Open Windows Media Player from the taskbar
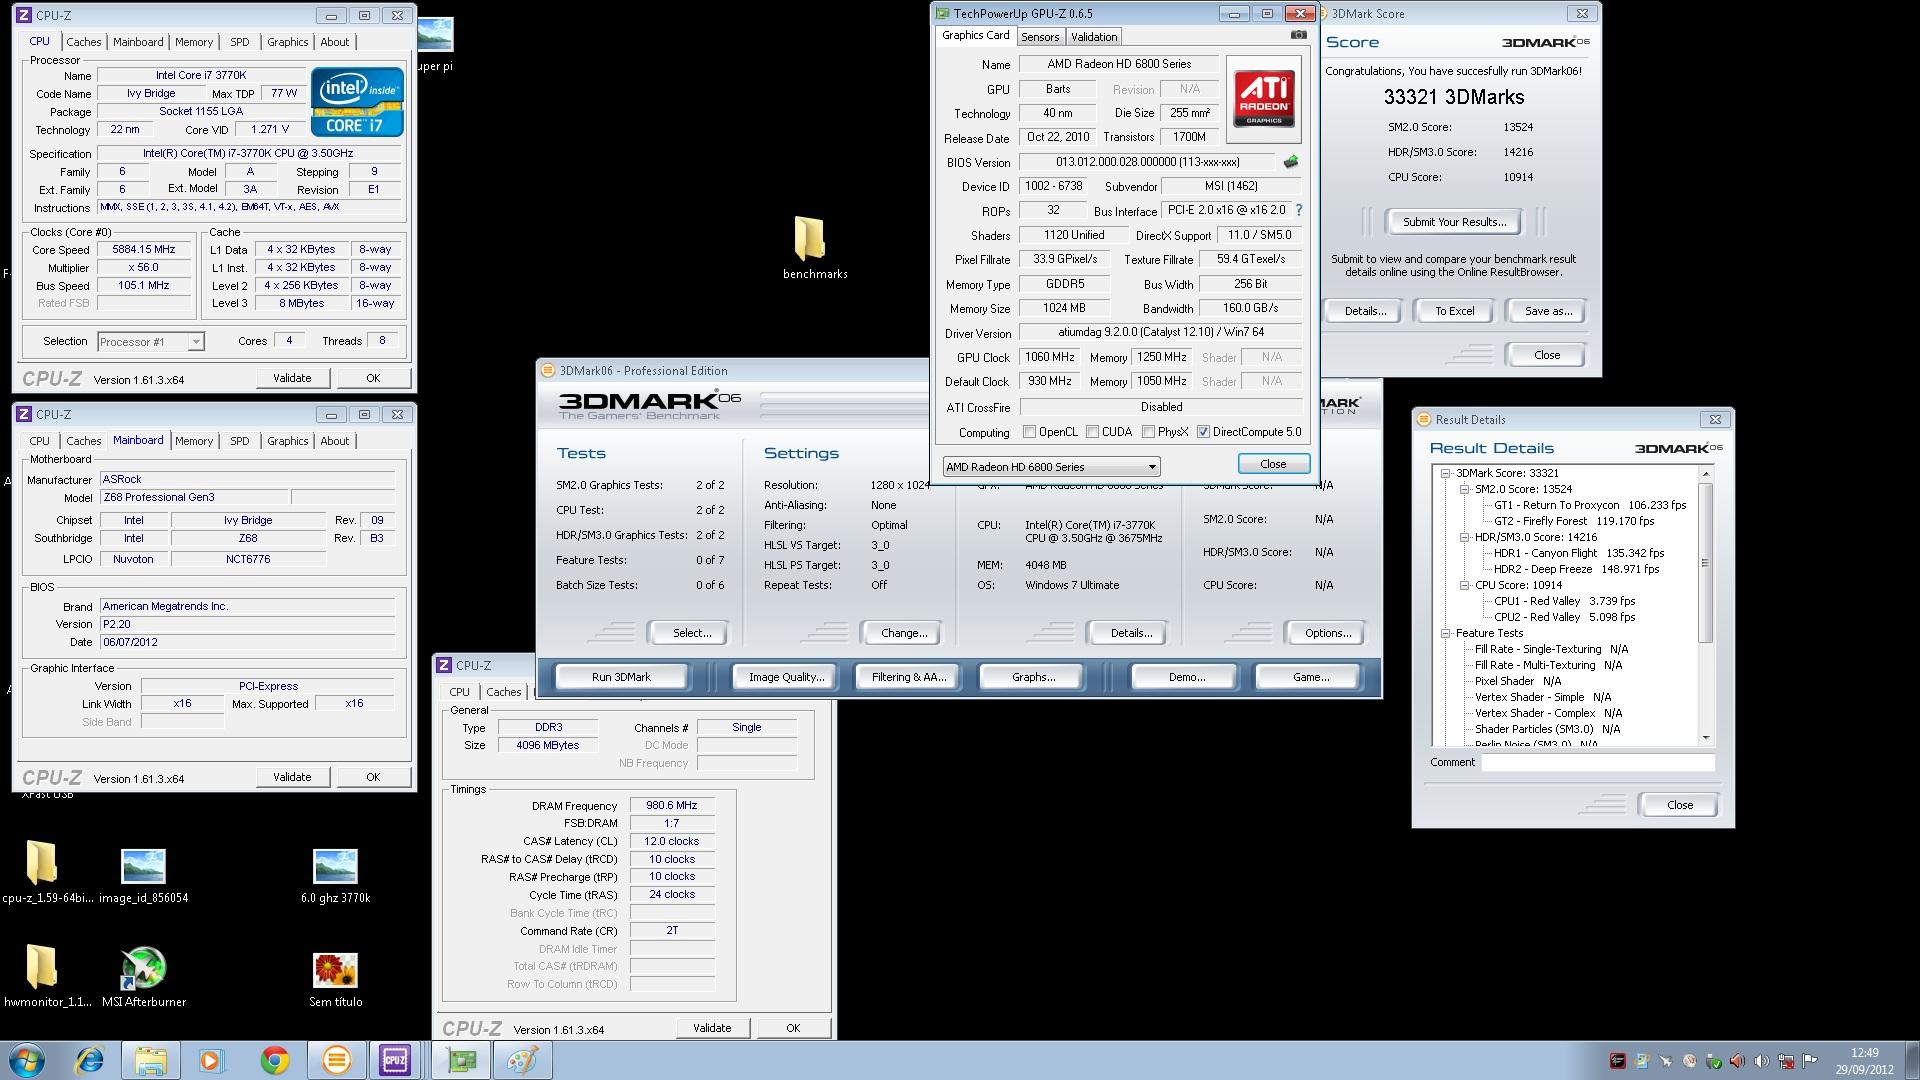 pos(211,1060)
